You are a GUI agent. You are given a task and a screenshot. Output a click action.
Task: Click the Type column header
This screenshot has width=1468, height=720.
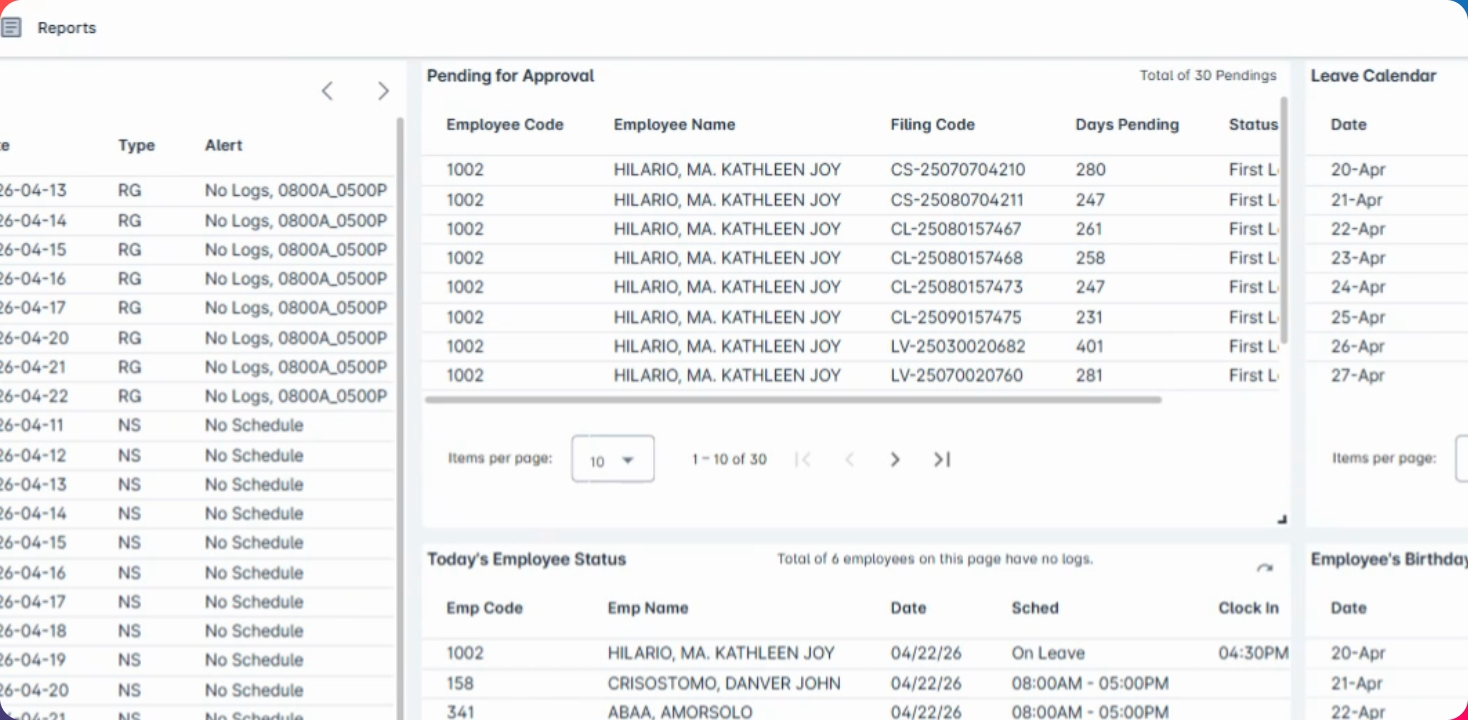tap(136, 145)
